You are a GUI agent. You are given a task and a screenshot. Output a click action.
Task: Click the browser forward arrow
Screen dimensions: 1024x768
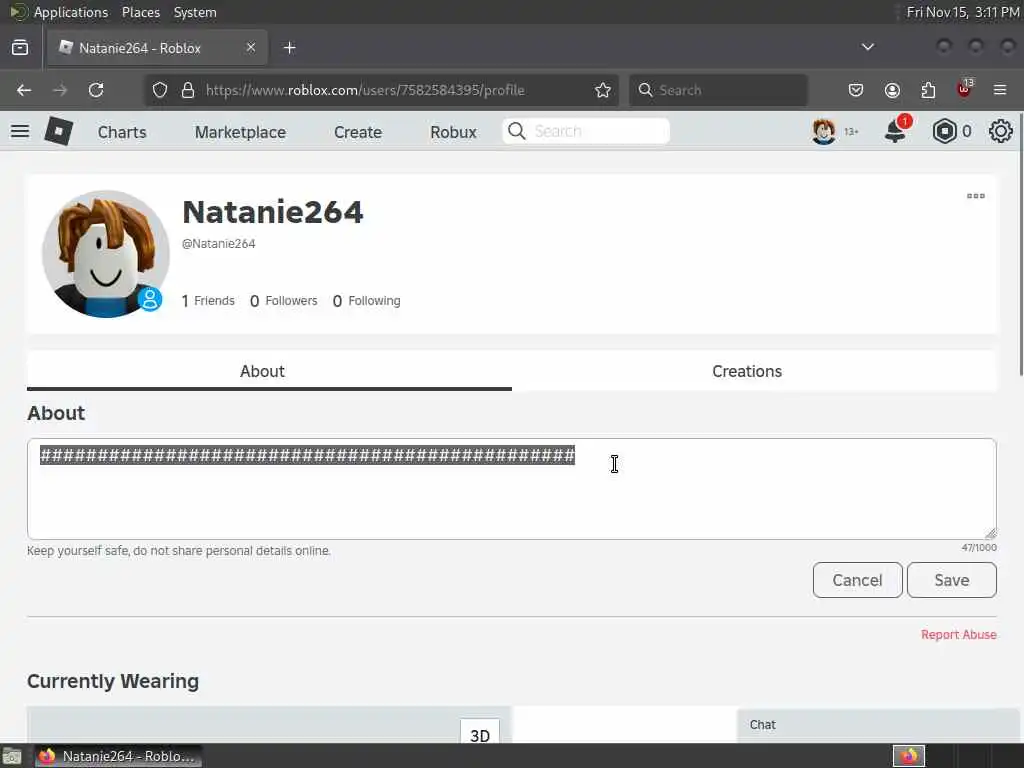pyautogui.click(x=60, y=90)
